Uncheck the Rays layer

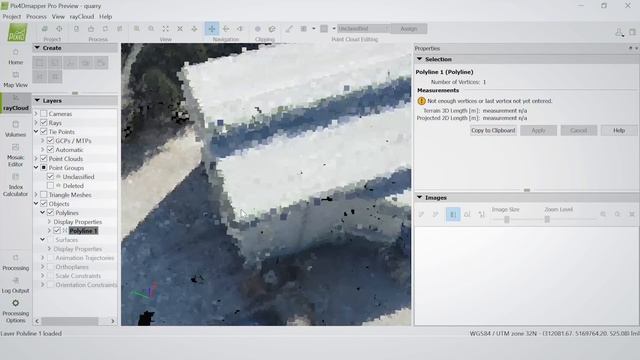(x=44, y=122)
